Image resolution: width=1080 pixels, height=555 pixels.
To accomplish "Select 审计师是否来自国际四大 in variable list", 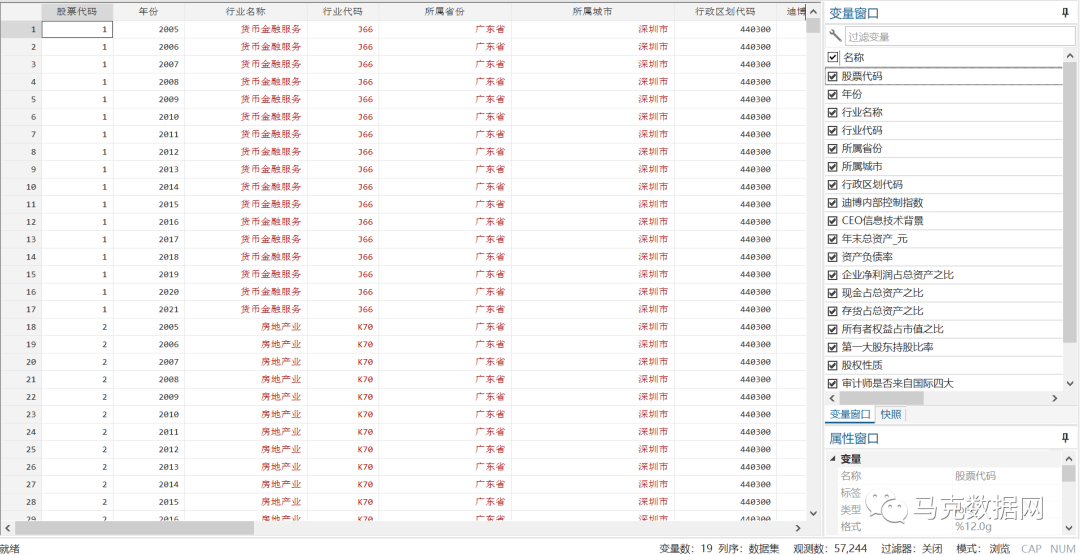I will pos(897,384).
